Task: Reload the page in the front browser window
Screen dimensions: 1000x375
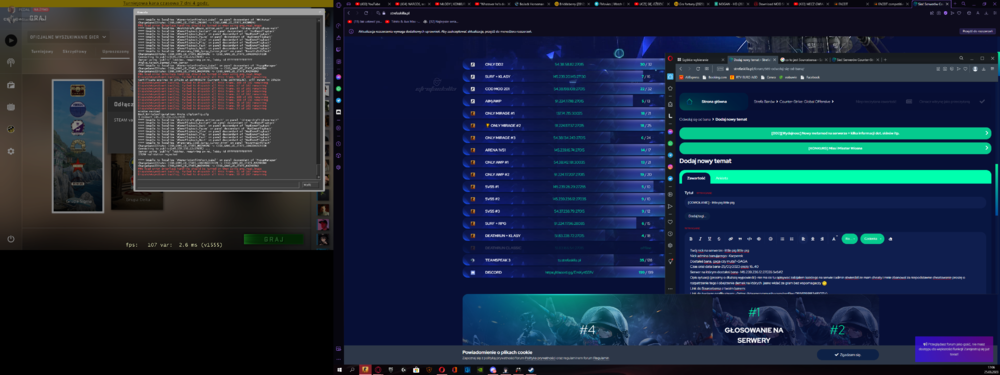Action: pyautogui.click(x=699, y=68)
